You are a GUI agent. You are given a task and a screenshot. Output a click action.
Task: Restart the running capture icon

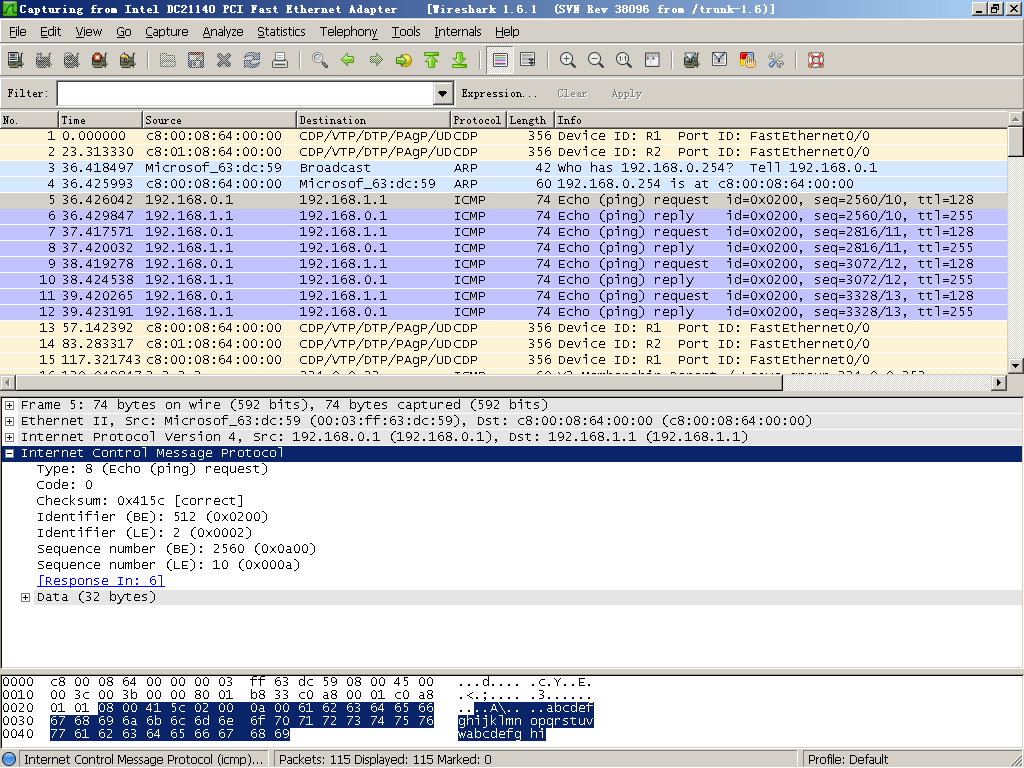tap(128, 61)
